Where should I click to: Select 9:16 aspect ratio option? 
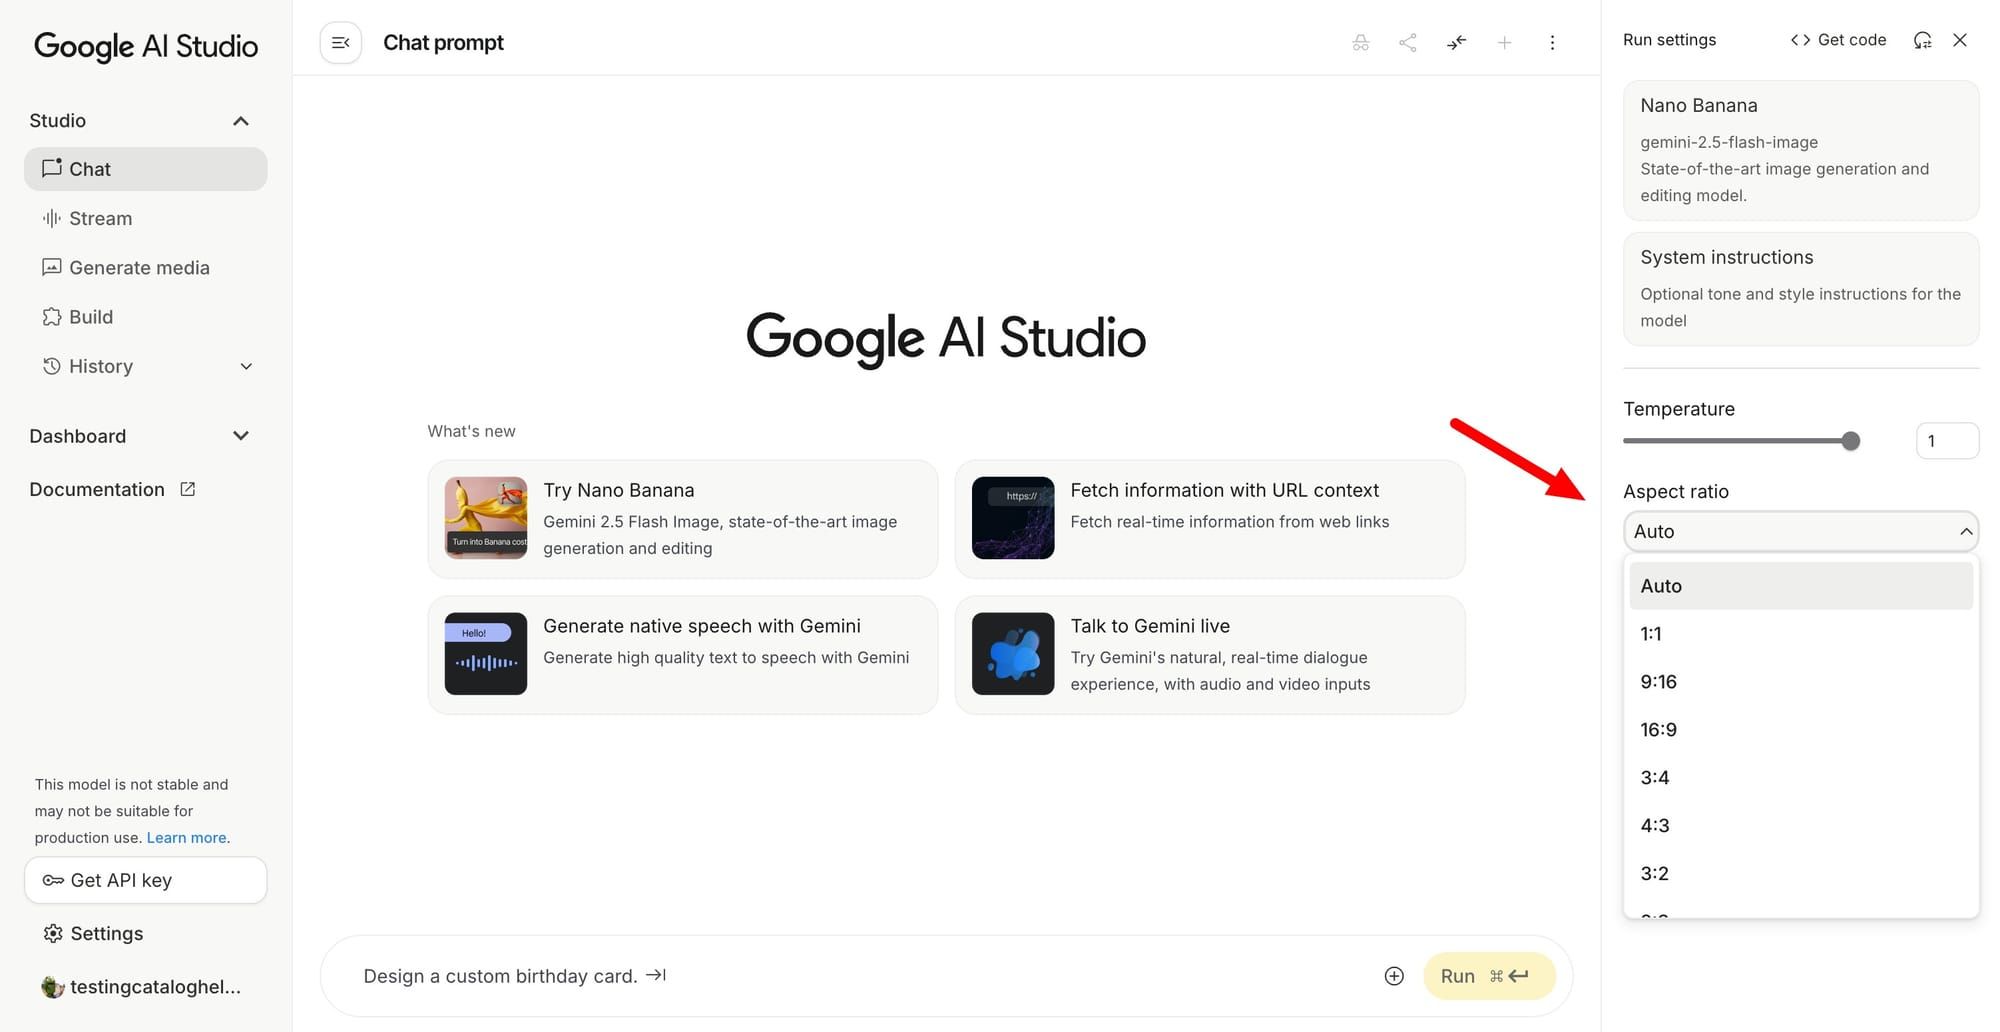1801,682
